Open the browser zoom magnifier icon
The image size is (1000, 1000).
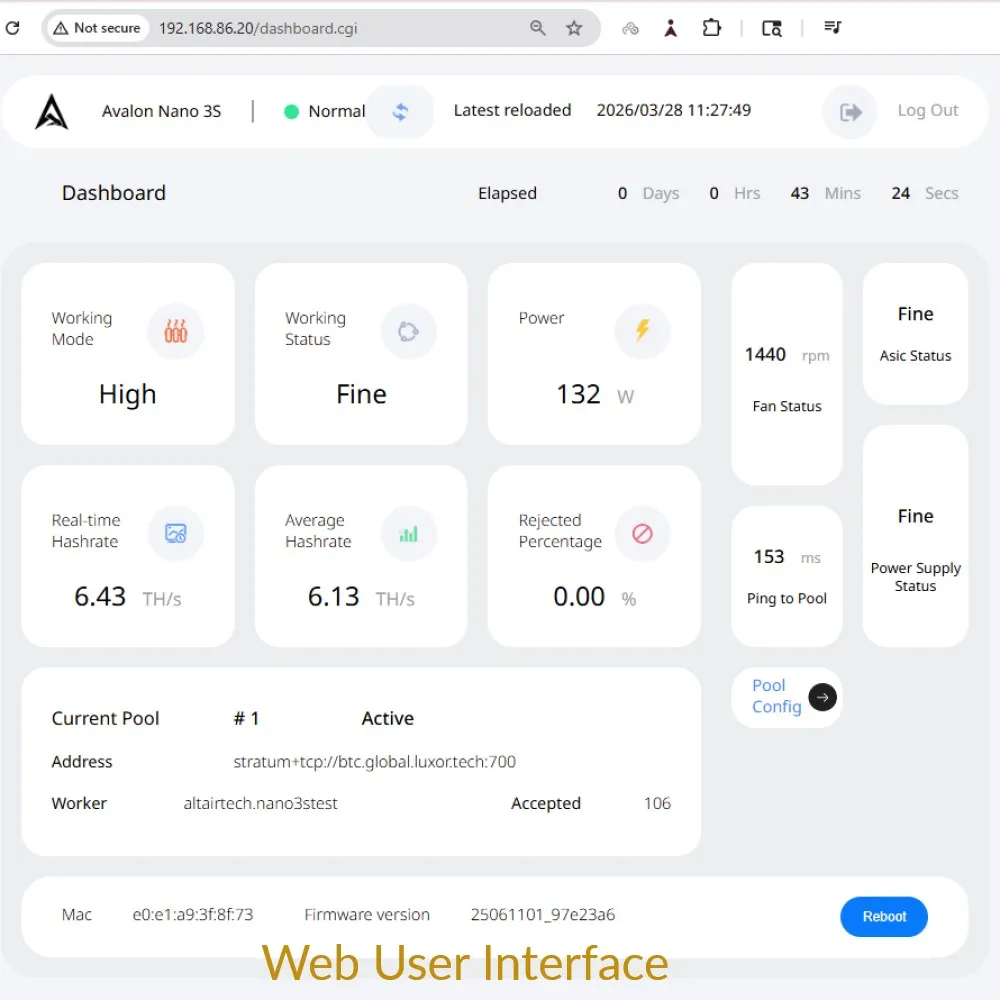pos(538,28)
